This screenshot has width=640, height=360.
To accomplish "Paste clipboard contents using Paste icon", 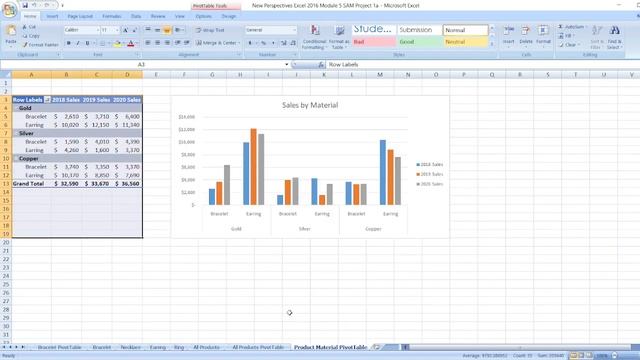I will [x=11, y=31].
